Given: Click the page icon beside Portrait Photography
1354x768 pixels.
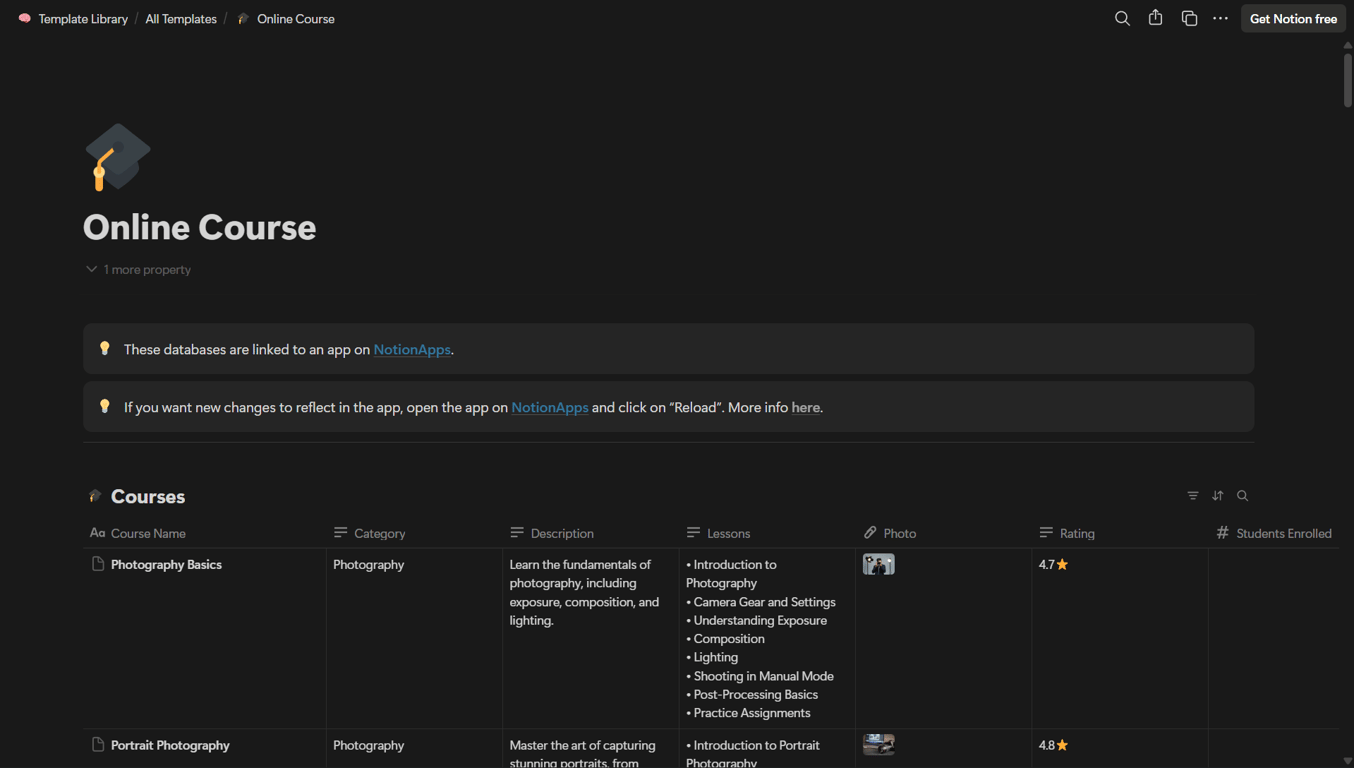Looking at the screenshot, I should (x=98, y=745).
